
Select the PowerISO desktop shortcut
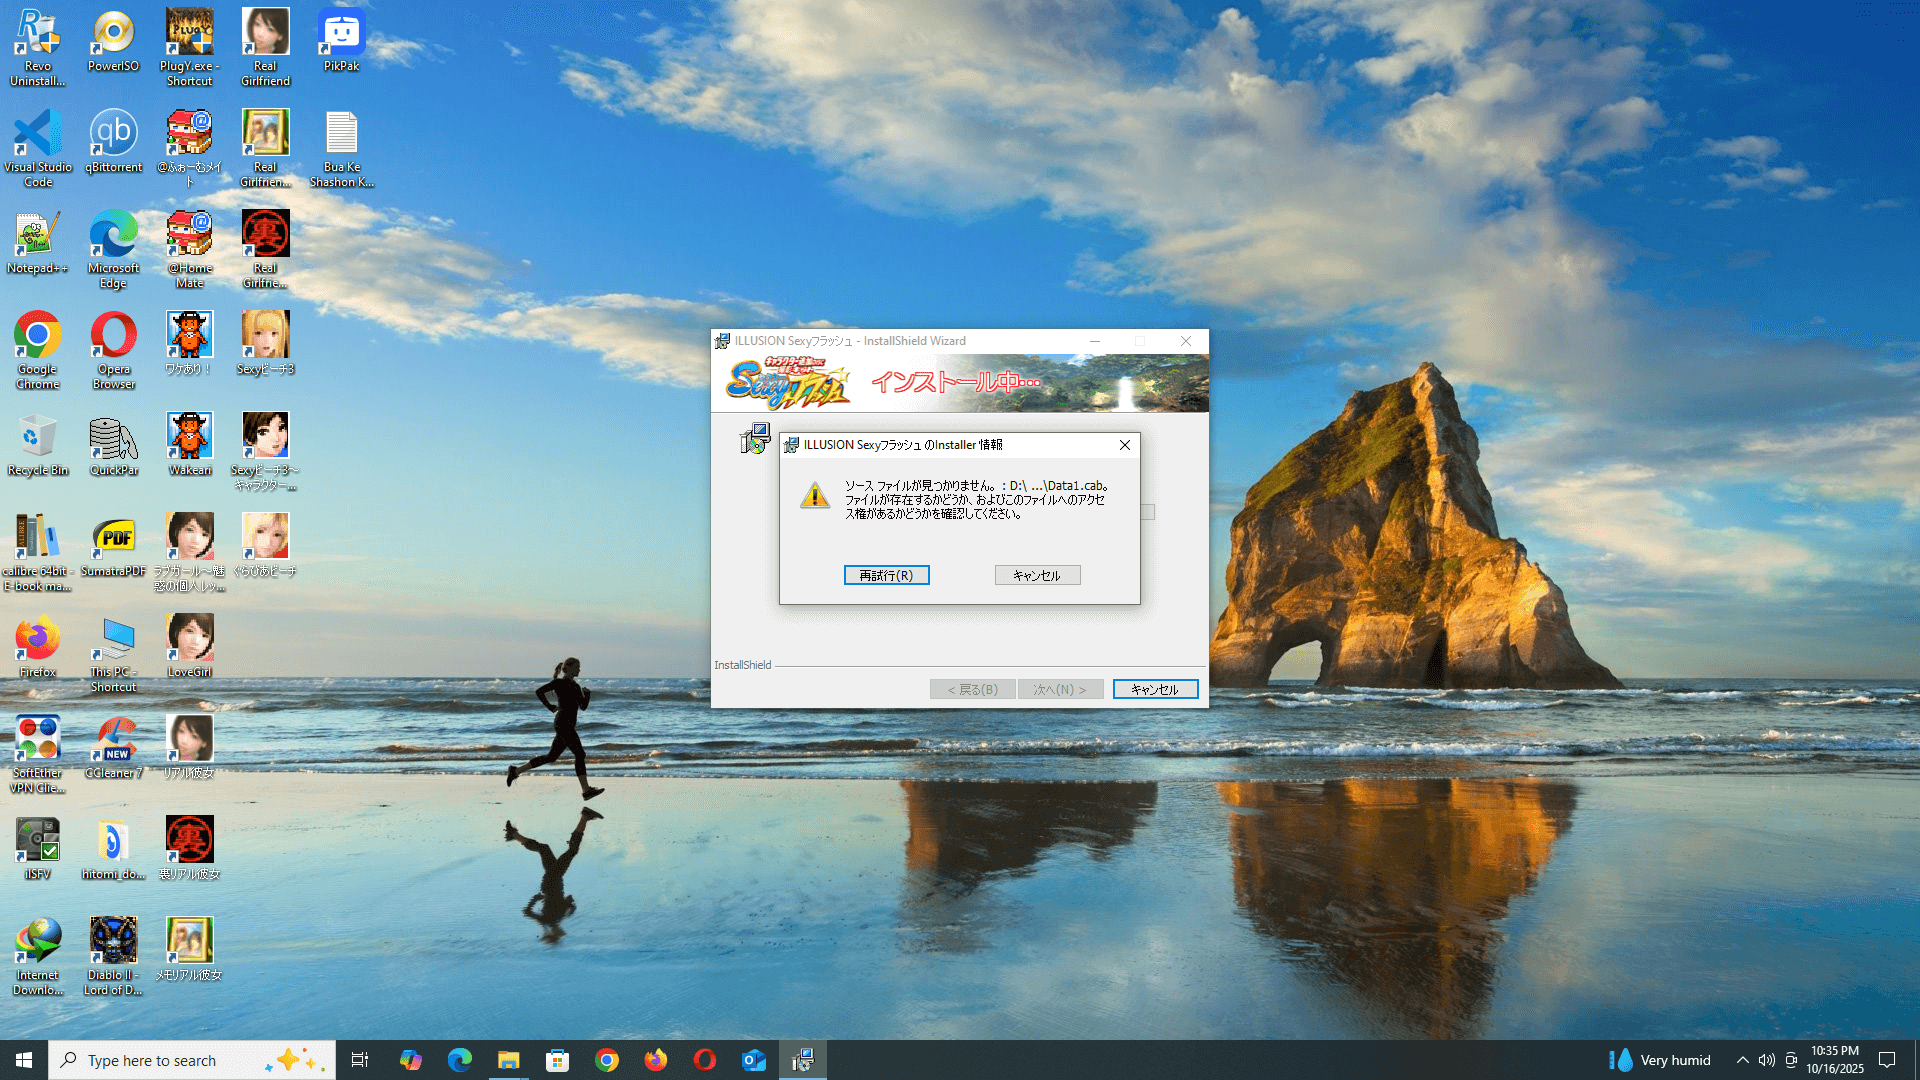113,33
